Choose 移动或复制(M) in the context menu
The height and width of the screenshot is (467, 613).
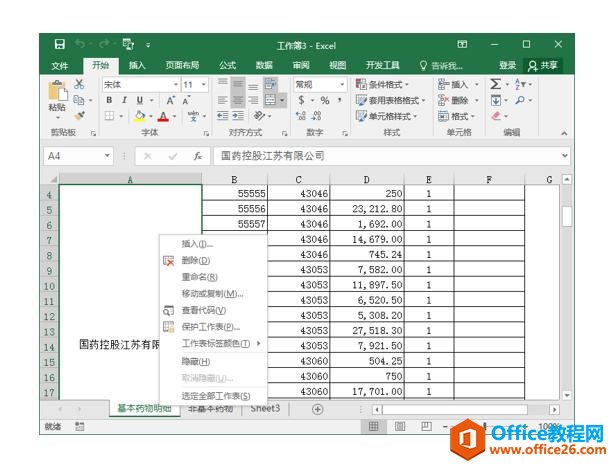pyautogui.click(x=214, y=293)
